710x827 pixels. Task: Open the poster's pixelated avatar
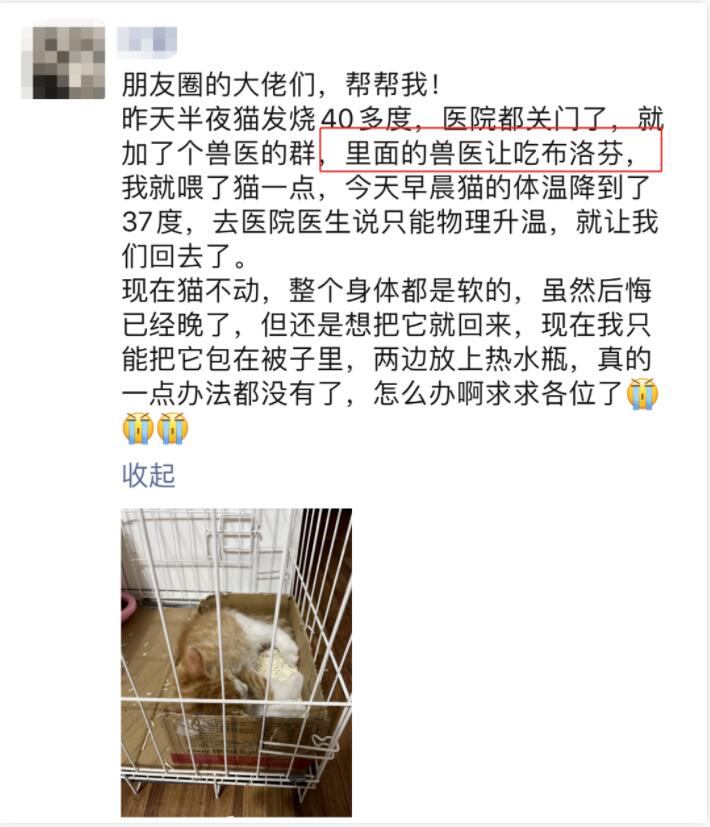coord(63,61)
